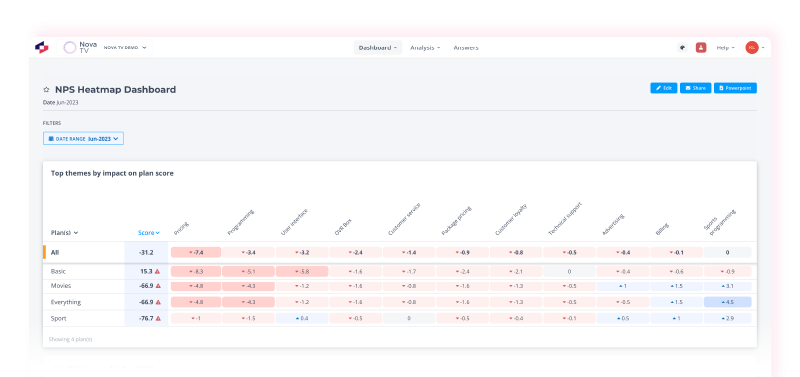800x377 pixels.
Task: Click the Customer loyalty column header
Action: 511,220
